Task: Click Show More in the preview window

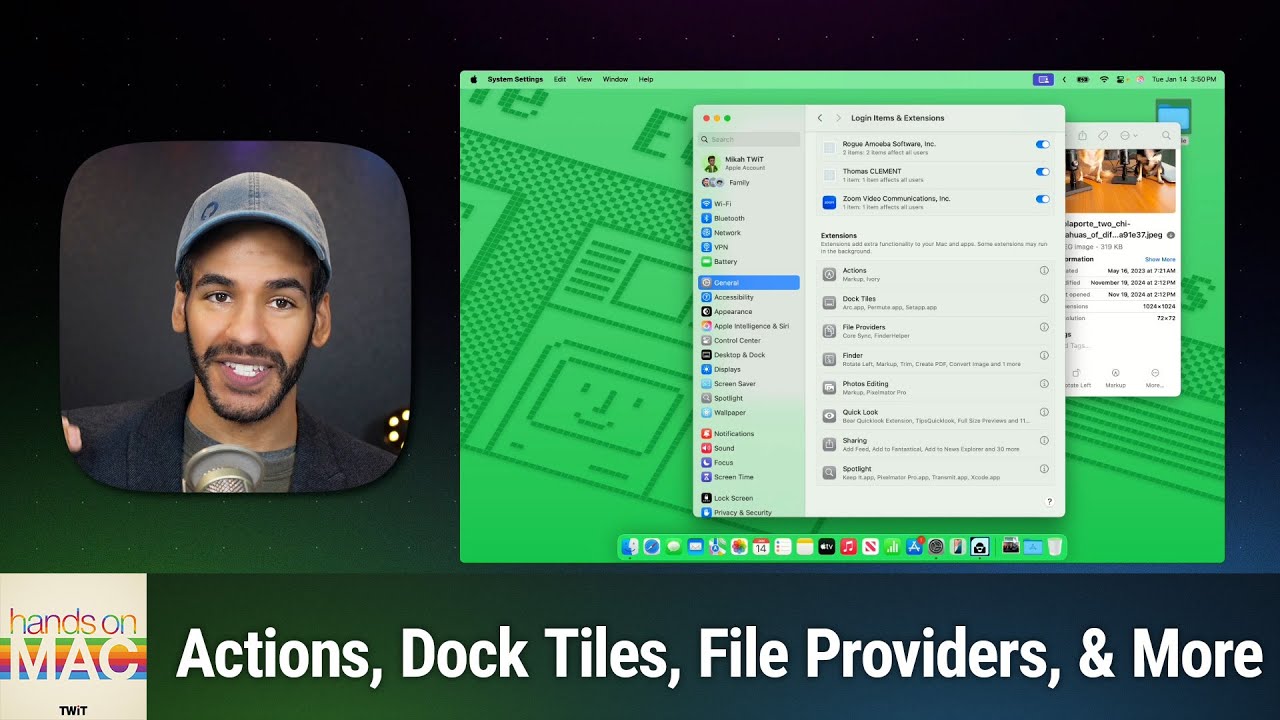Action: tap(1160, 259)
